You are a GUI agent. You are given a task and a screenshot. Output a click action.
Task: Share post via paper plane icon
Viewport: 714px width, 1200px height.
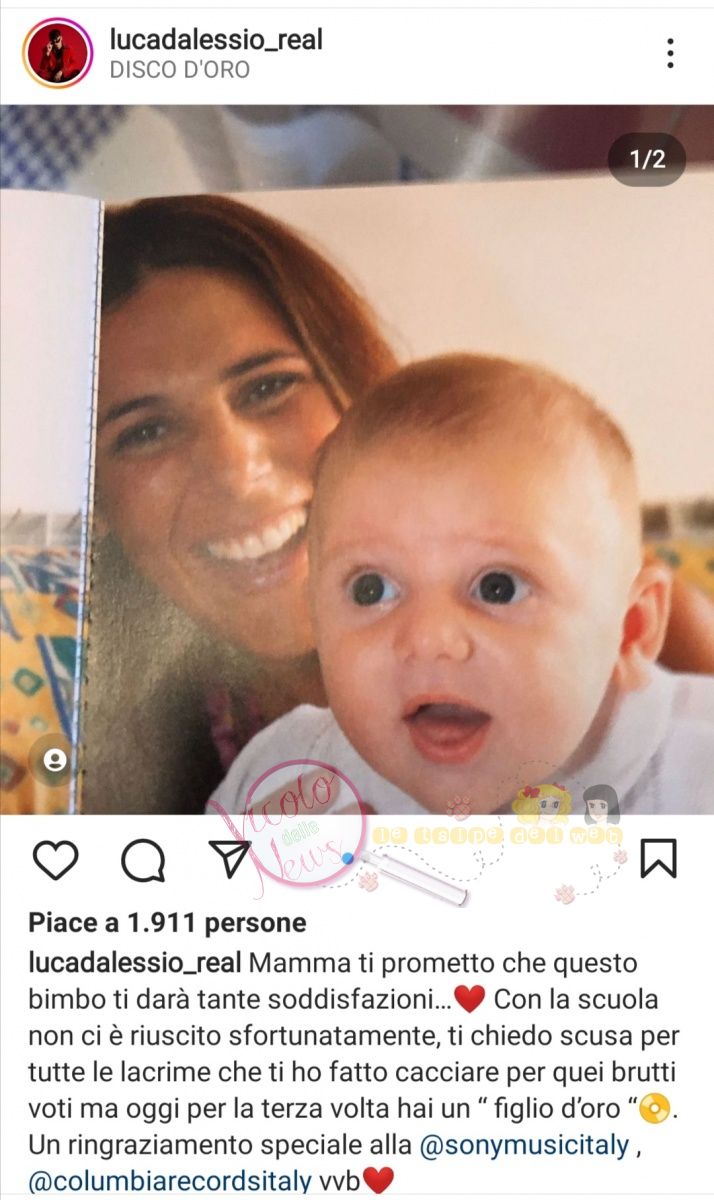230,859
